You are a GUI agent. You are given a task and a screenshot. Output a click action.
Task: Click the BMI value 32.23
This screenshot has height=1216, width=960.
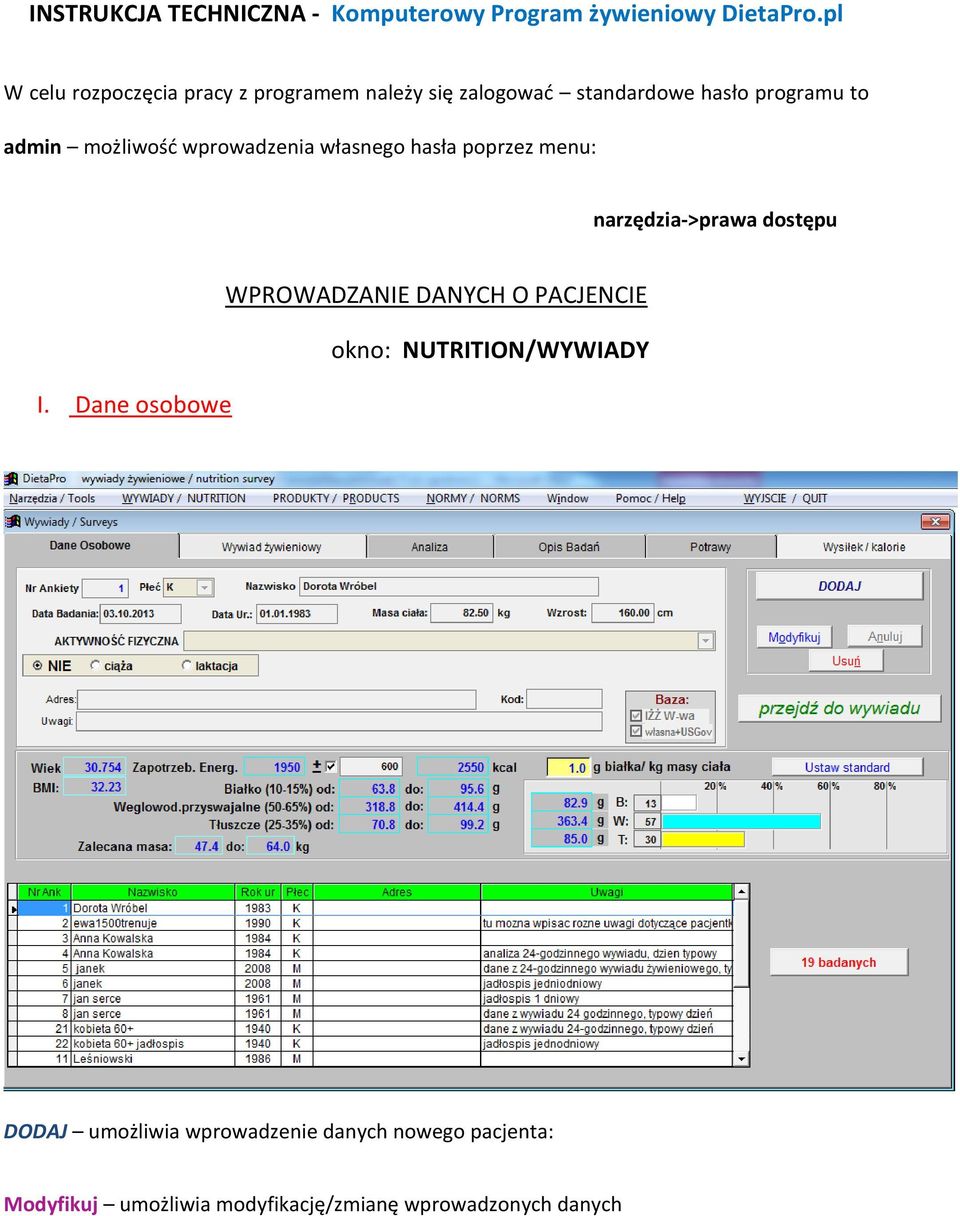point(94,787)
